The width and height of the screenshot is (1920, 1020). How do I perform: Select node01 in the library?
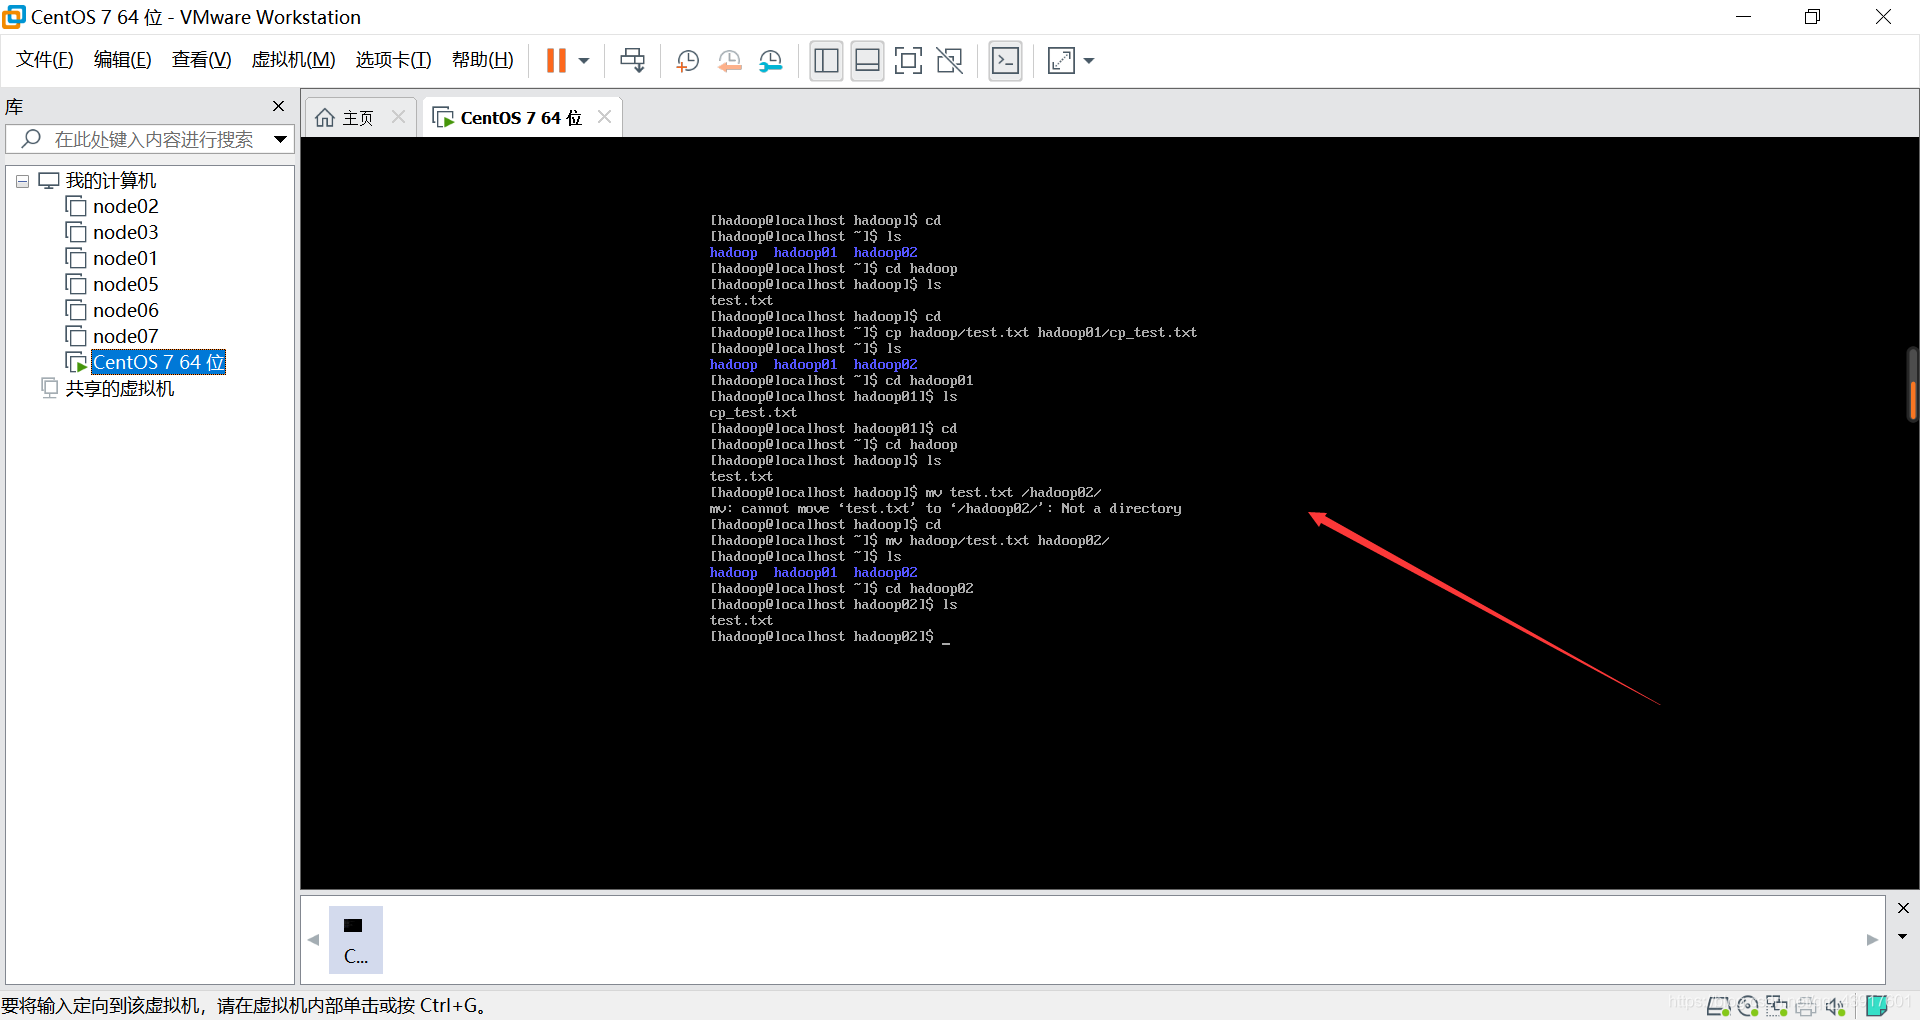(x=125, y=259)
